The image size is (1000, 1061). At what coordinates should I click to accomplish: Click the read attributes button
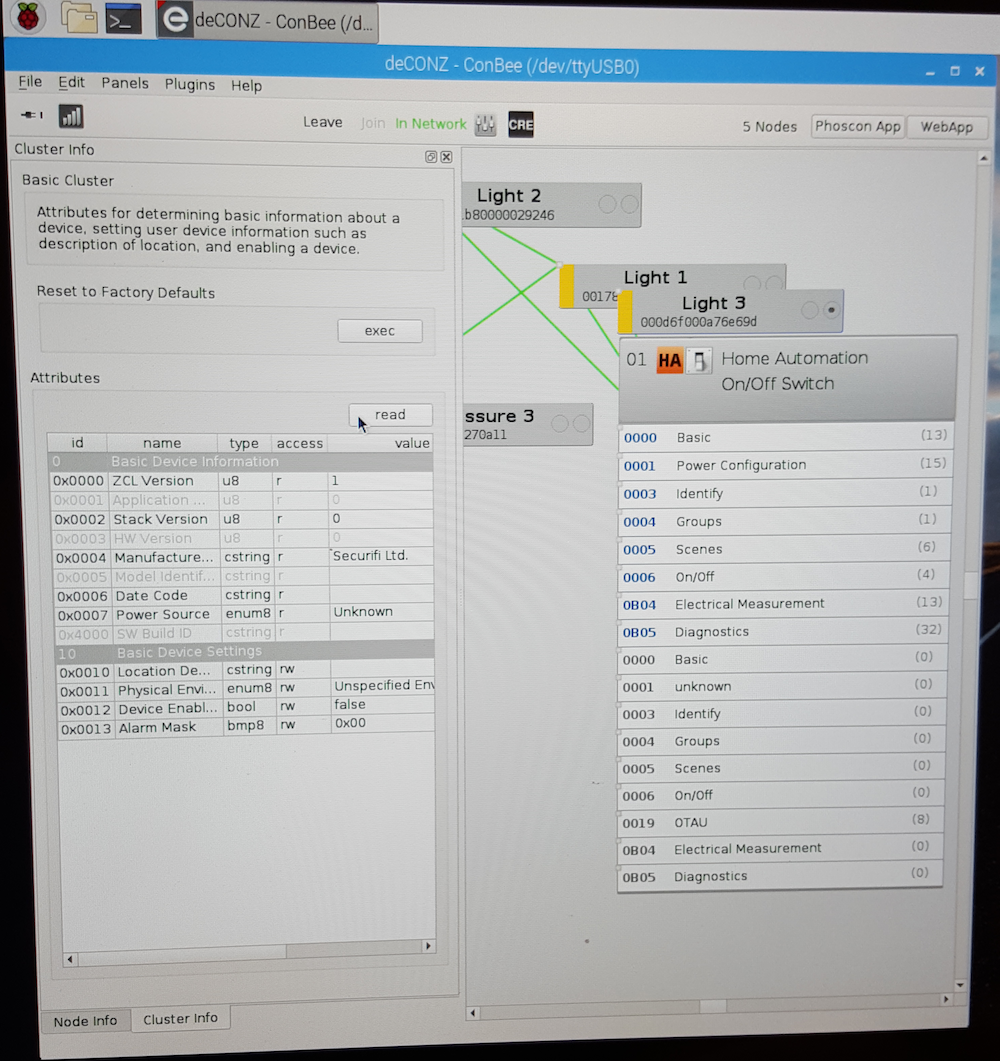(390, 415)
